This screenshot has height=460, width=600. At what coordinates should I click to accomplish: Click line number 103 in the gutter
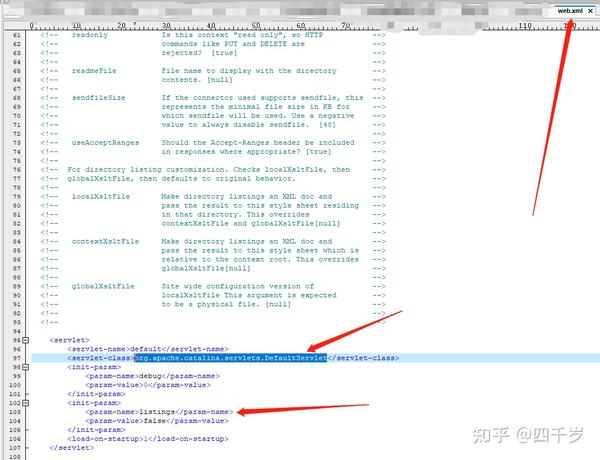(x=15, y=412)
